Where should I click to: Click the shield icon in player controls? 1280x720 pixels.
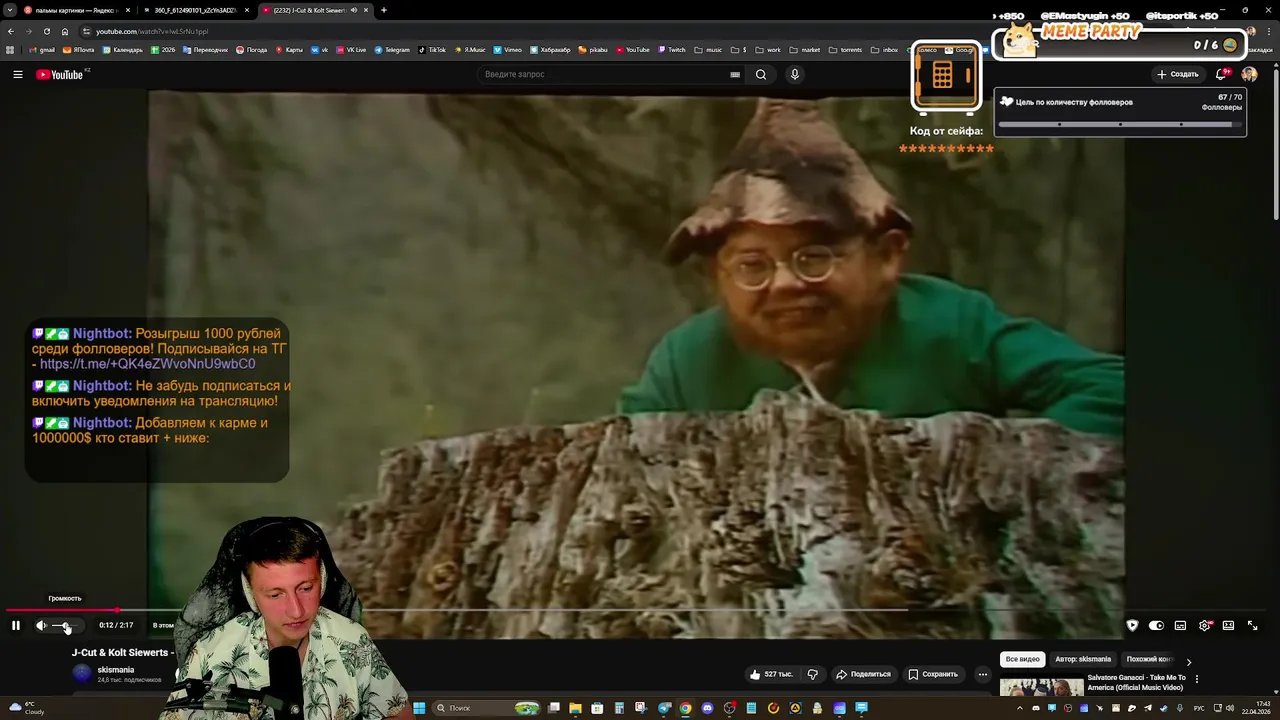point(1132,626)
